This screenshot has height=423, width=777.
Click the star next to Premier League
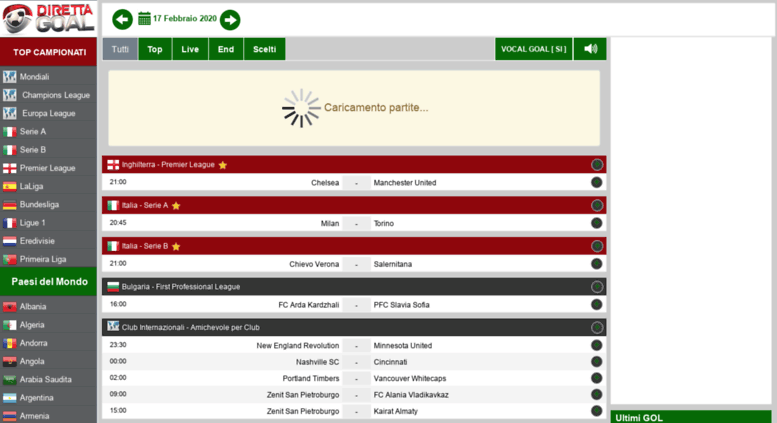tap(223, 165)
